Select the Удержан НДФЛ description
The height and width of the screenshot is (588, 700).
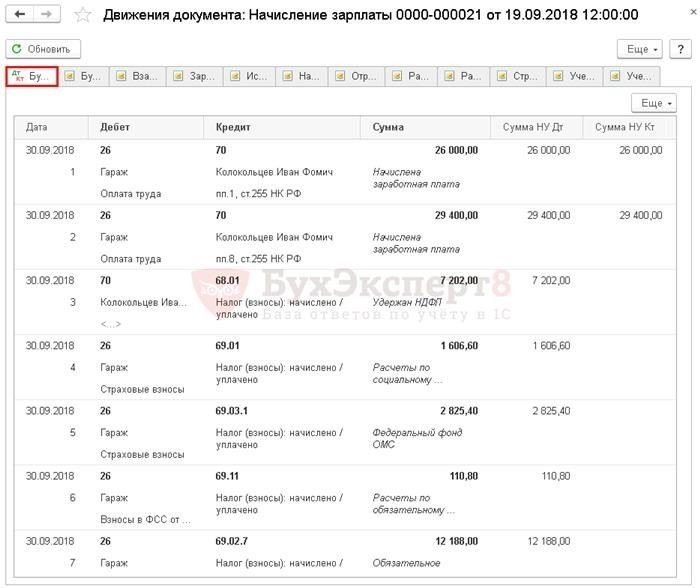[x=407, y=303]
